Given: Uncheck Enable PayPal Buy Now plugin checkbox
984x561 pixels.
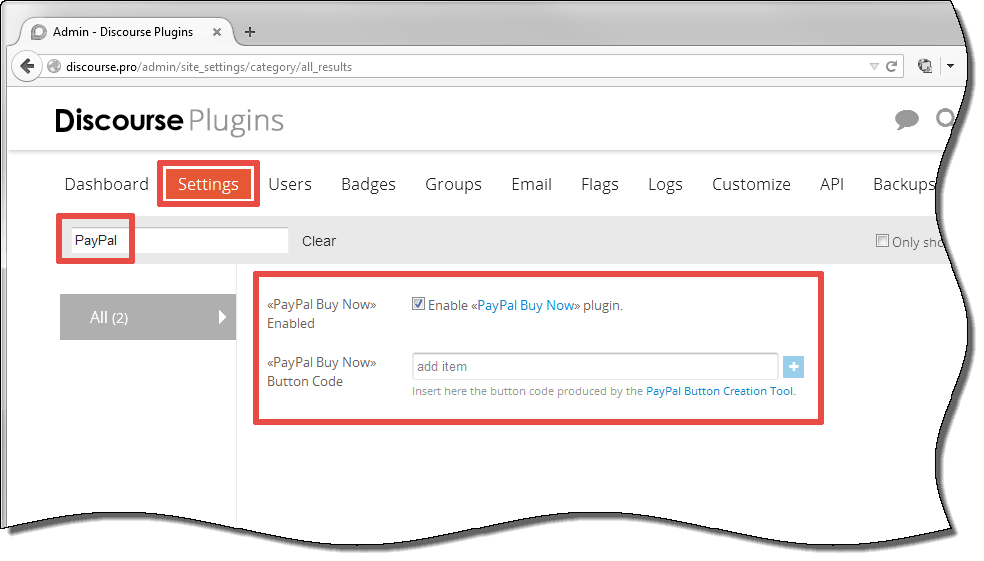Looking at the screenshot, I should click(x=419, y=304).
